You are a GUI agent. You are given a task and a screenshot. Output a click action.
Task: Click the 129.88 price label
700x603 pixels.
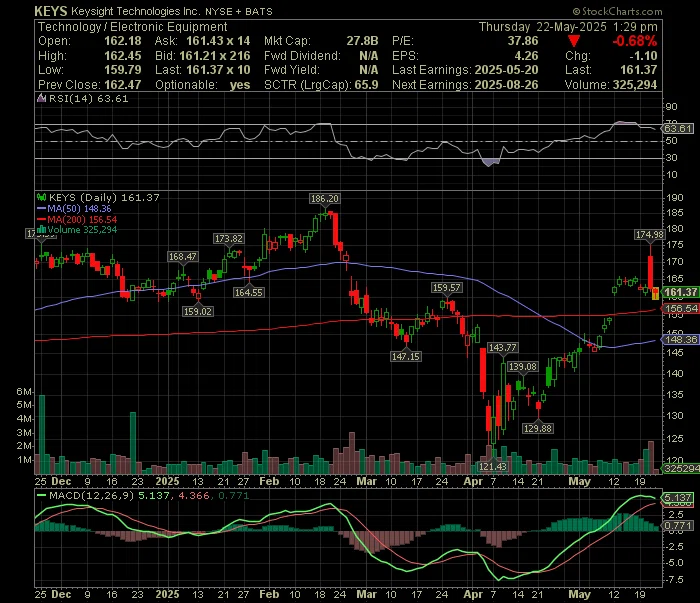pos(538,428)
